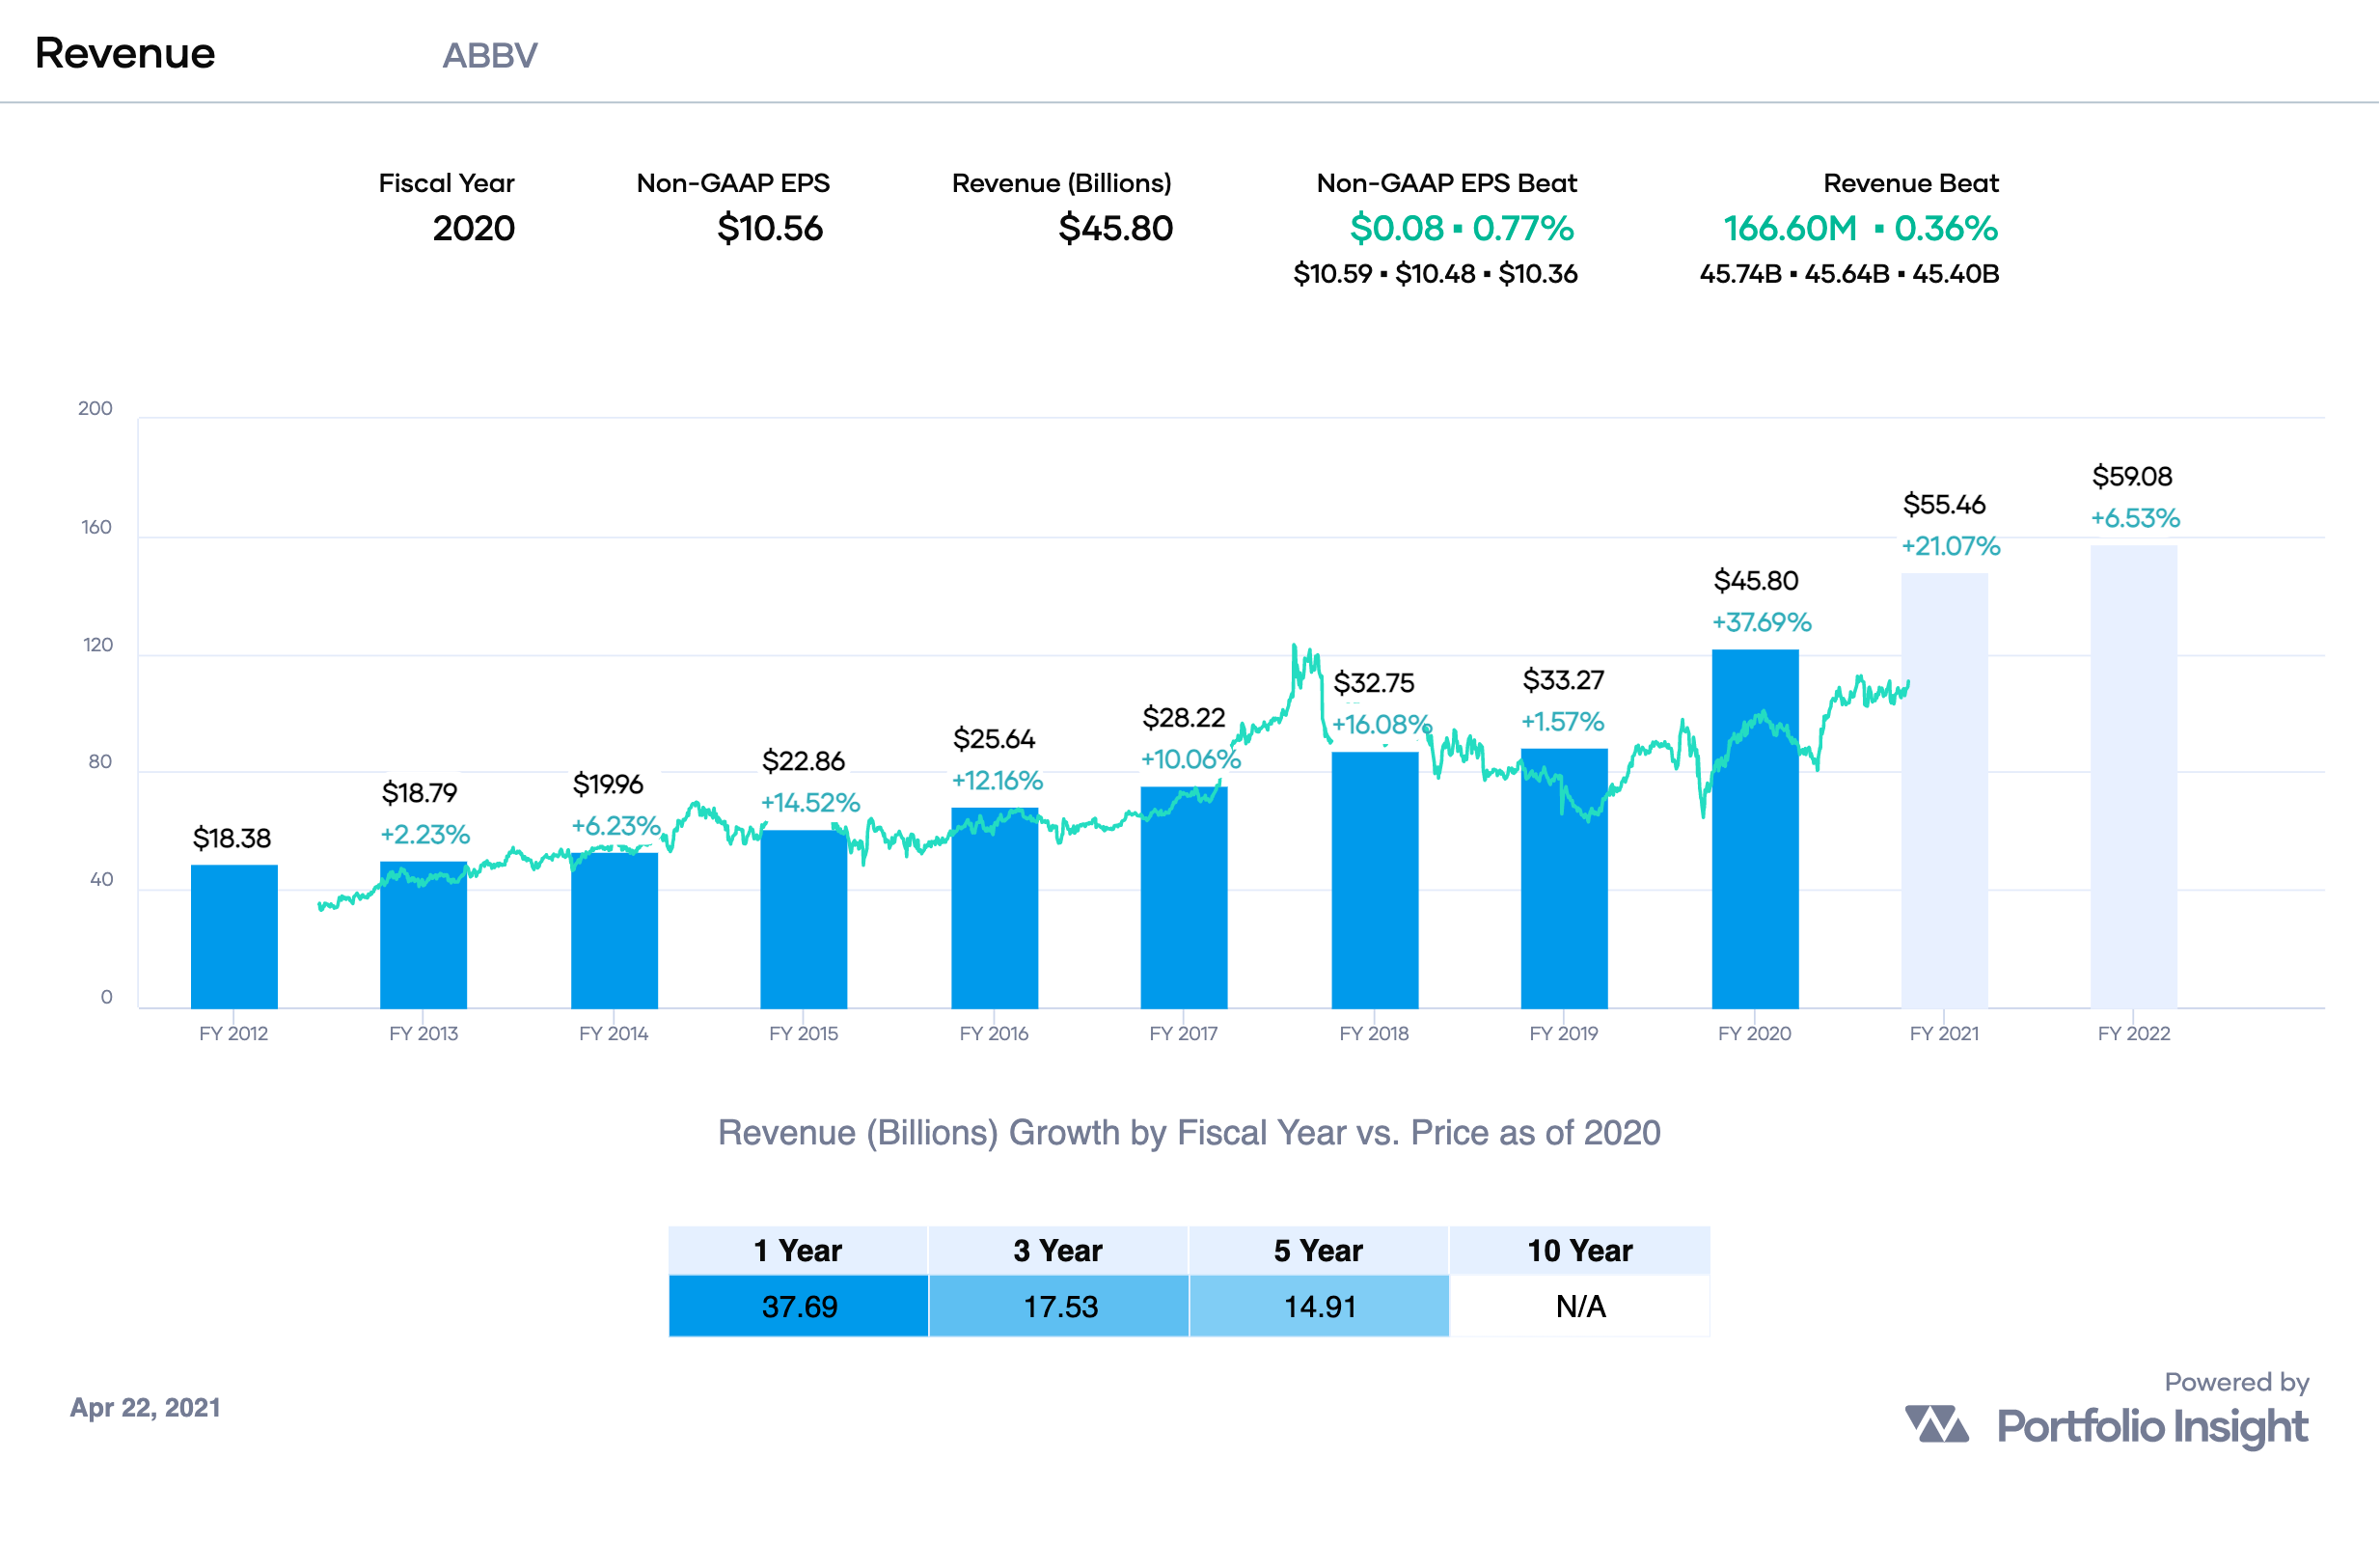Click the 10 Year column header
The image size is (2380, 1542).
pyautogui.click(x=1580, y=1250)
